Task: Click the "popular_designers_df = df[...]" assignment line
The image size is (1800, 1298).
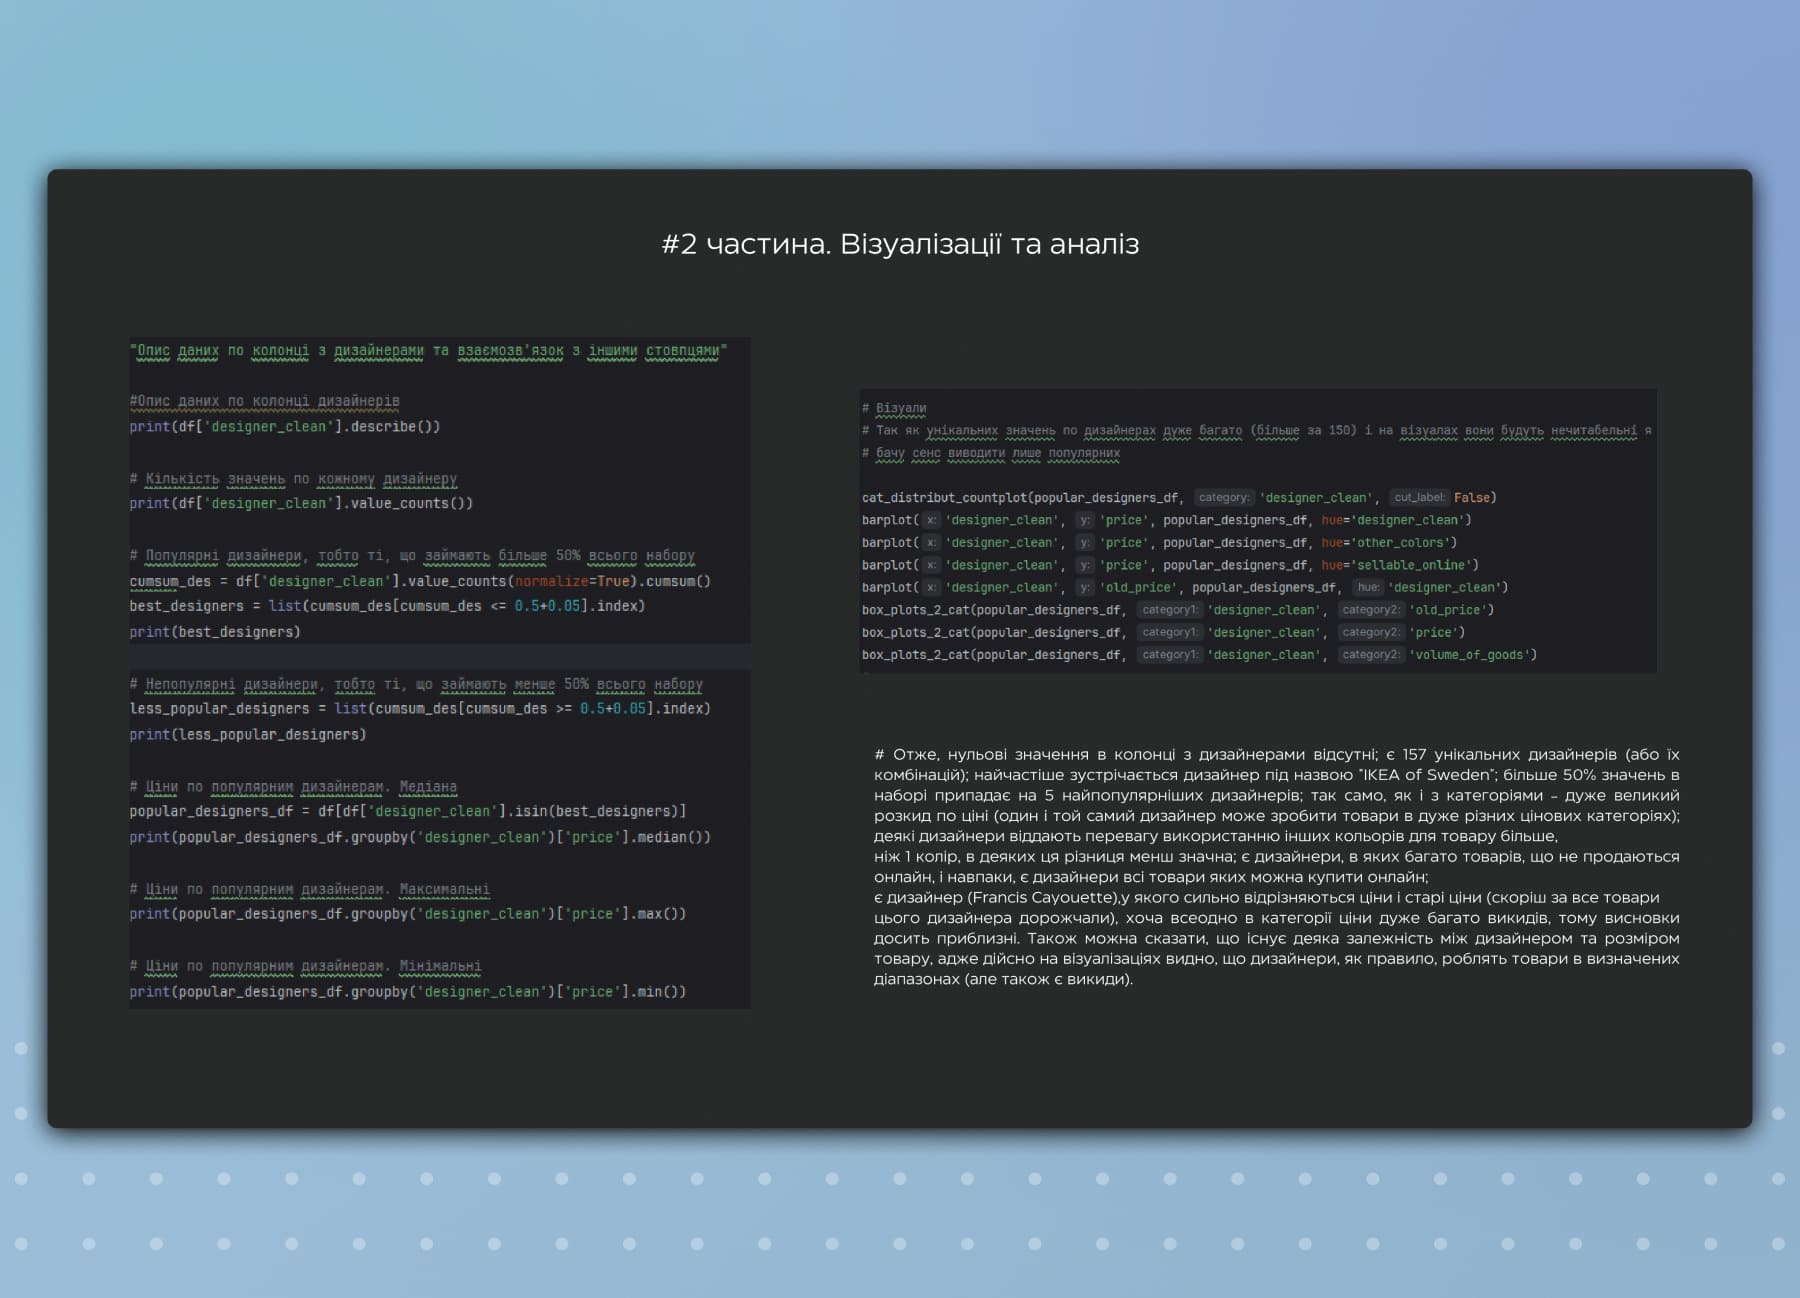Action: (x=408, y=812)
